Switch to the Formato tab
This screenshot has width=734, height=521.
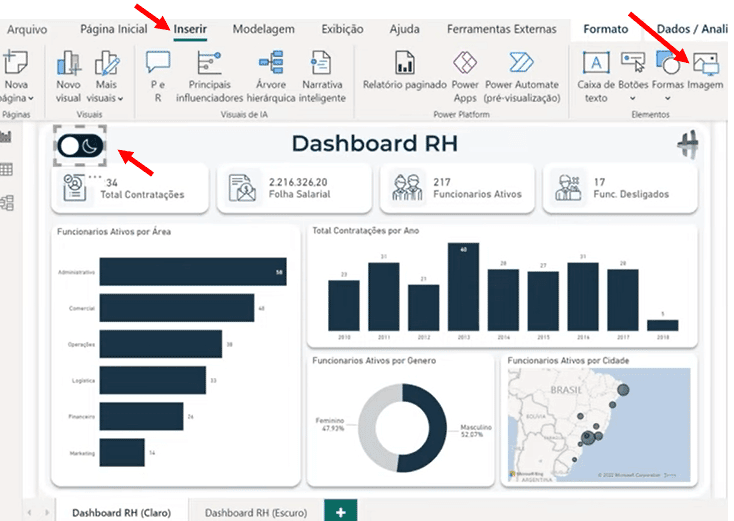pyautogui.click(x=606, y=29)
